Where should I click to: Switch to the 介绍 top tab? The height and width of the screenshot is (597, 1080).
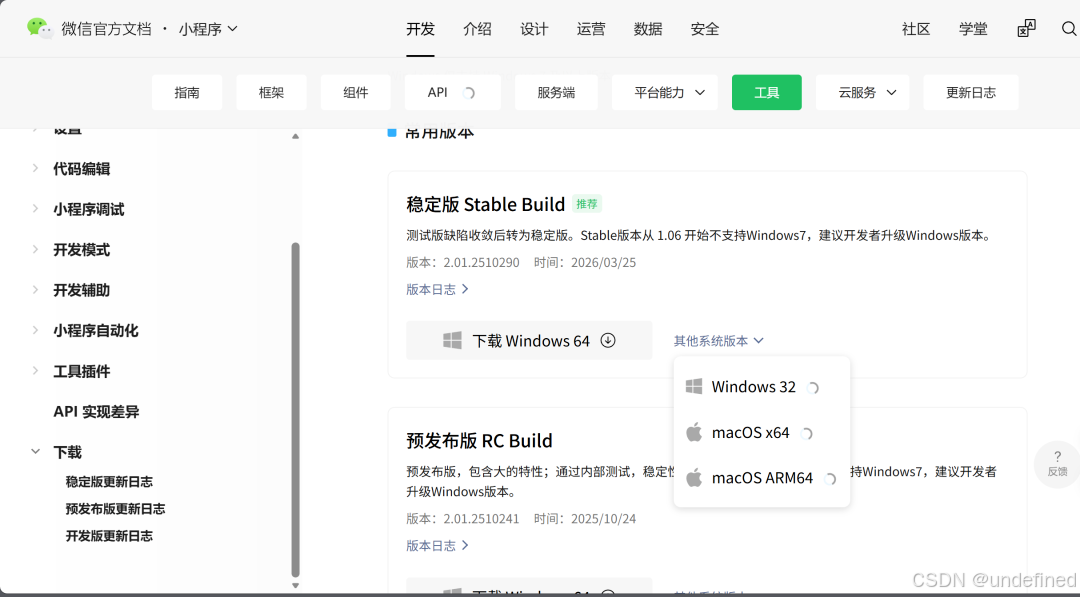(x=477, y=29)
